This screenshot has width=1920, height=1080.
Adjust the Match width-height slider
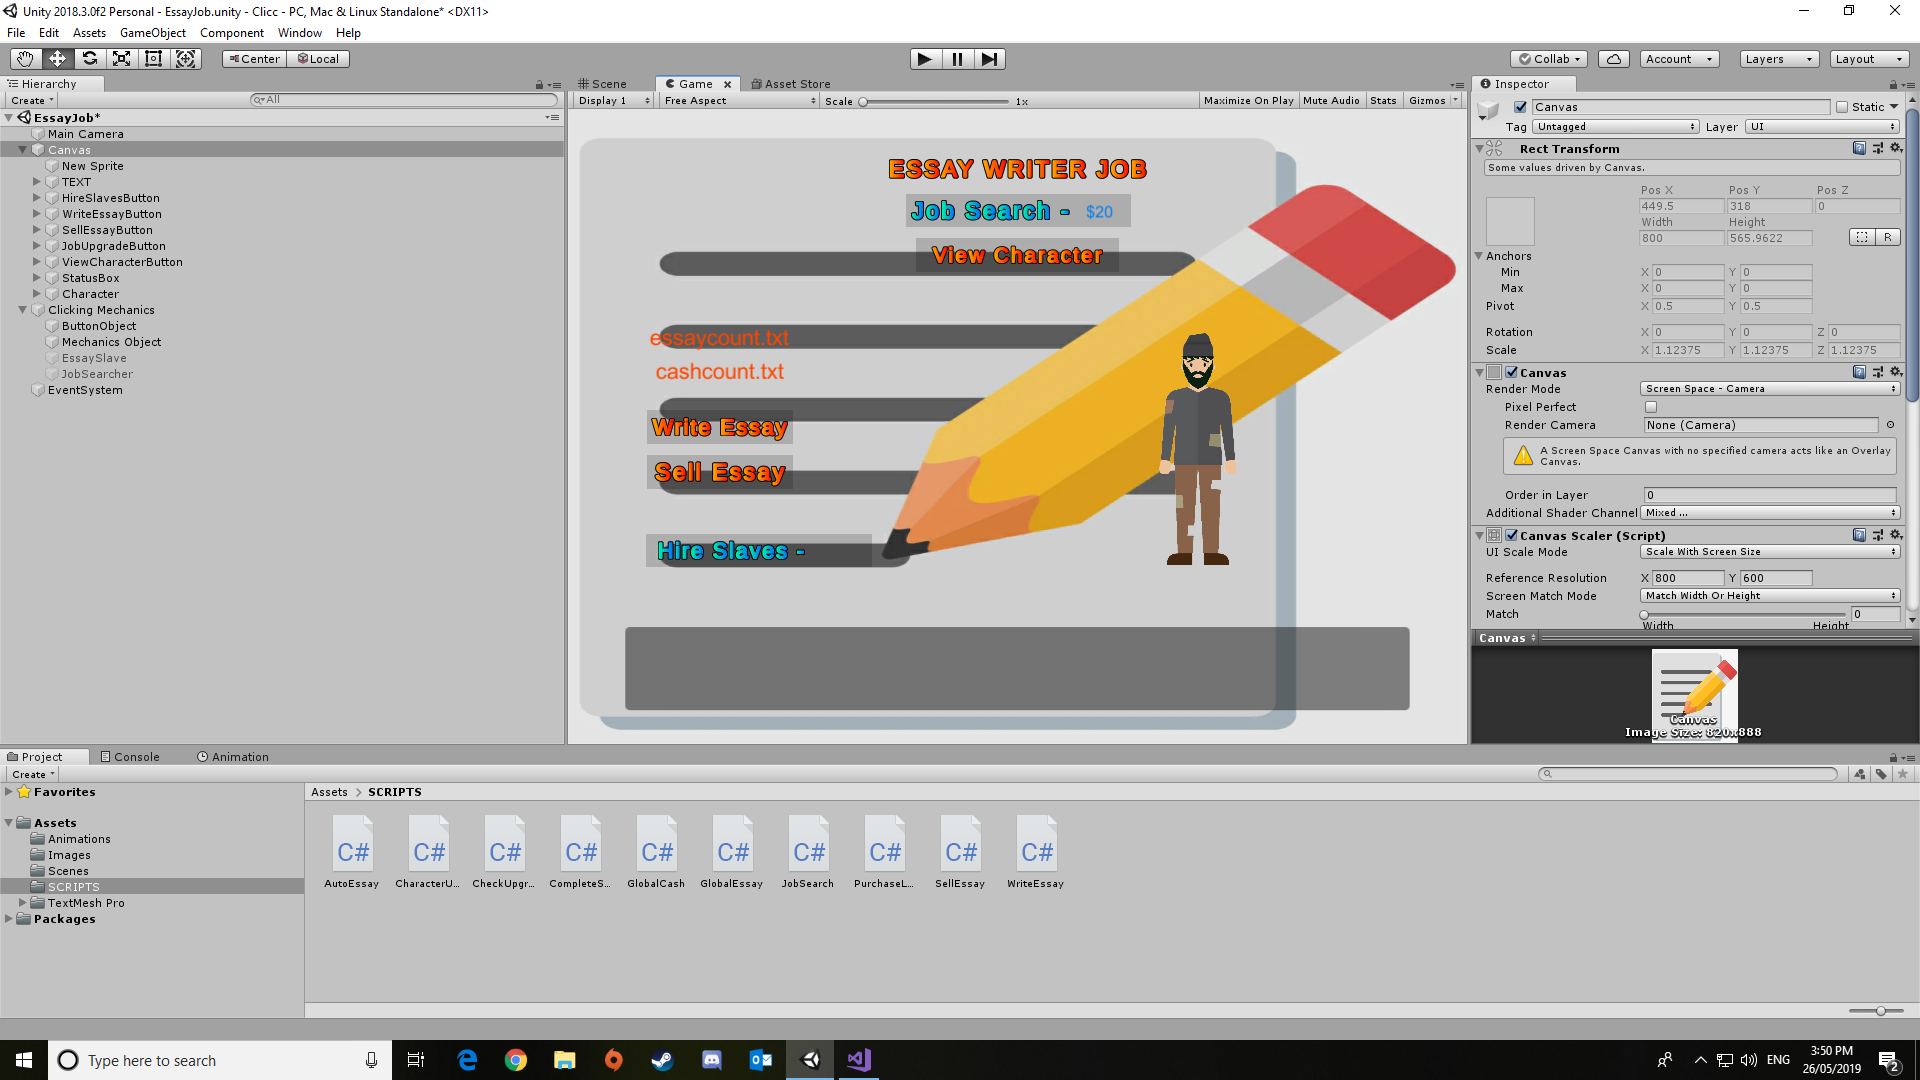[x=1744, y=614]
